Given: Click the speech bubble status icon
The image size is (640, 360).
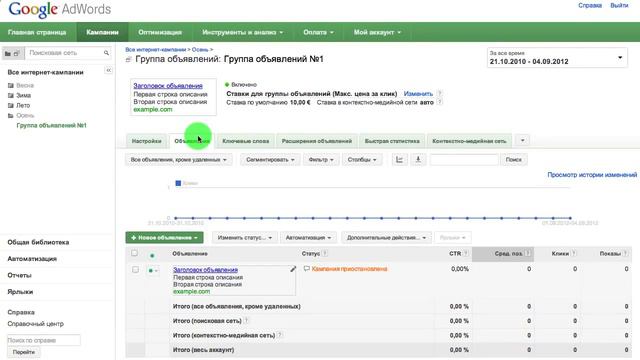Looking at the screenshot, I should [307, 269].
